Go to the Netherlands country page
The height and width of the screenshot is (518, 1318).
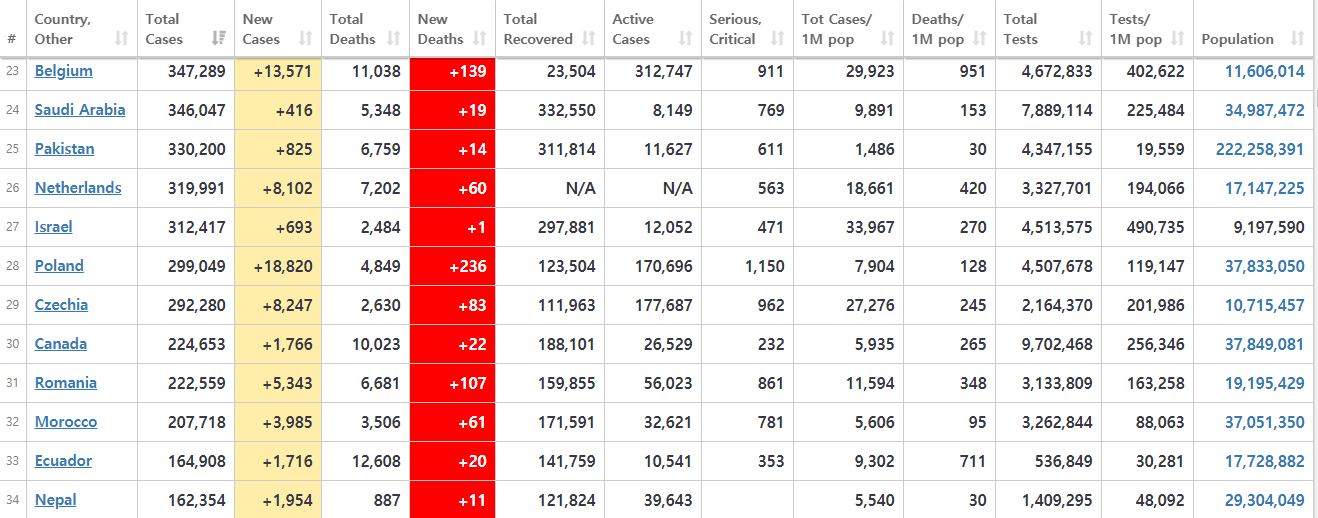pos(78,188)
